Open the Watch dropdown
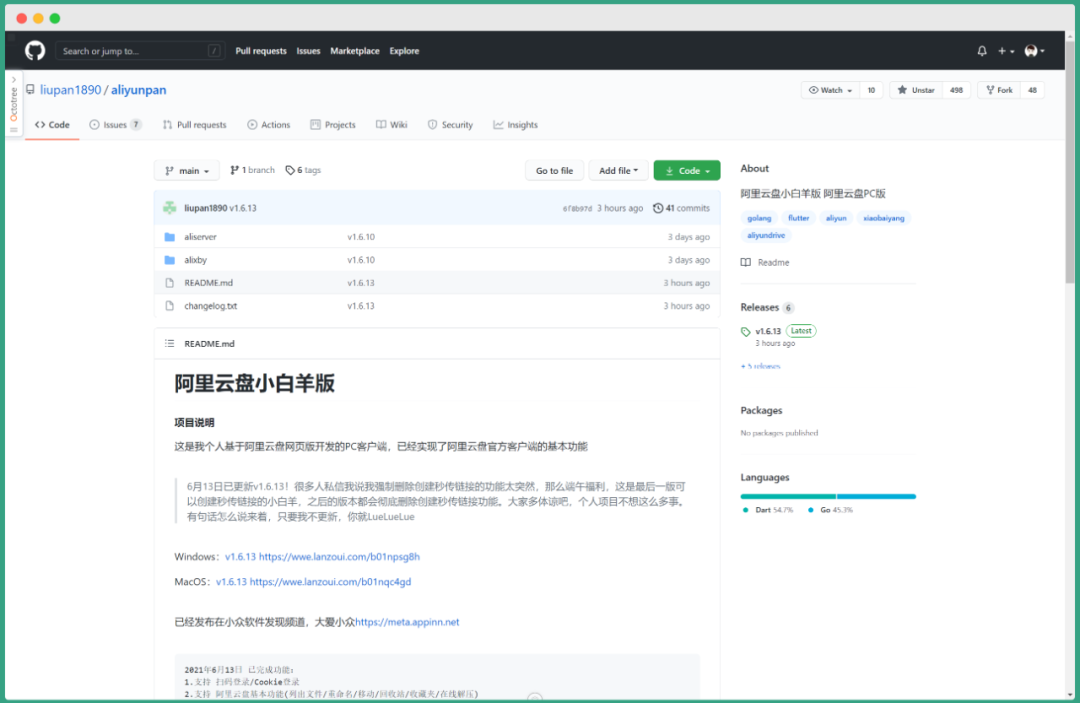Image resolution: width=1080 pixels, height=703 pixels. pyautogui.click(x=831, y=90)
